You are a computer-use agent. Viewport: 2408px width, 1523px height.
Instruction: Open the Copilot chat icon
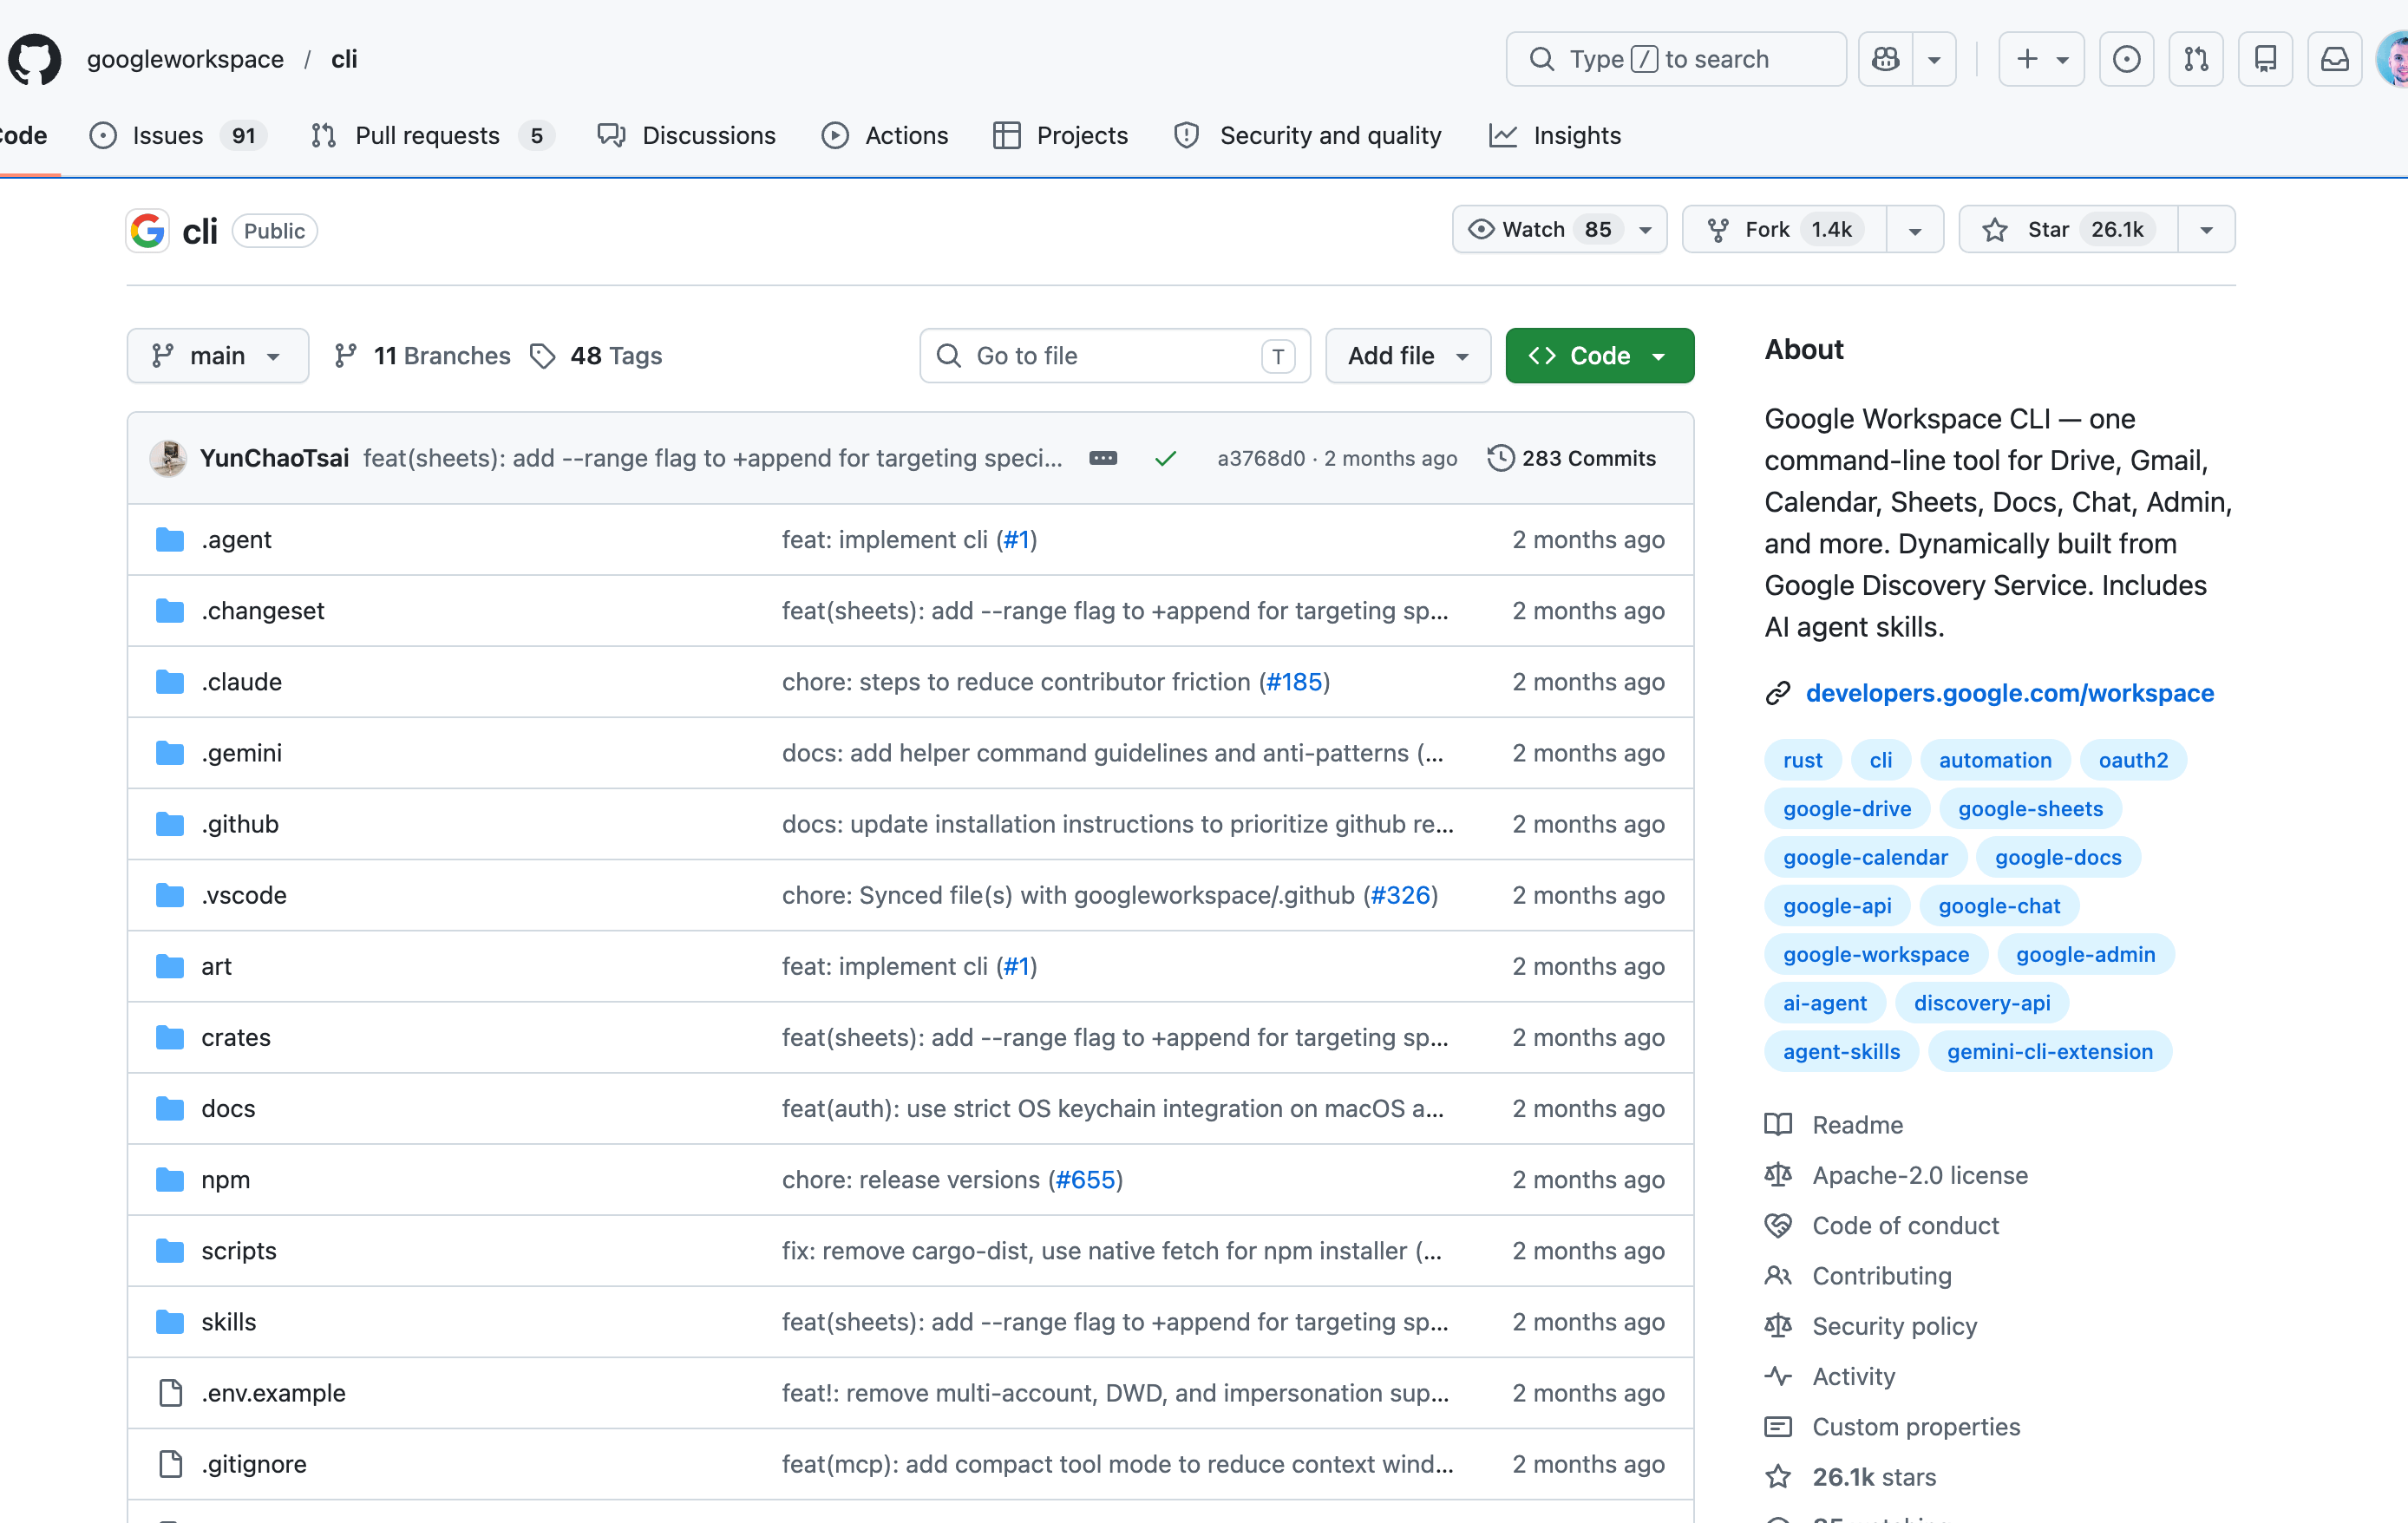tap(1886, 59)
